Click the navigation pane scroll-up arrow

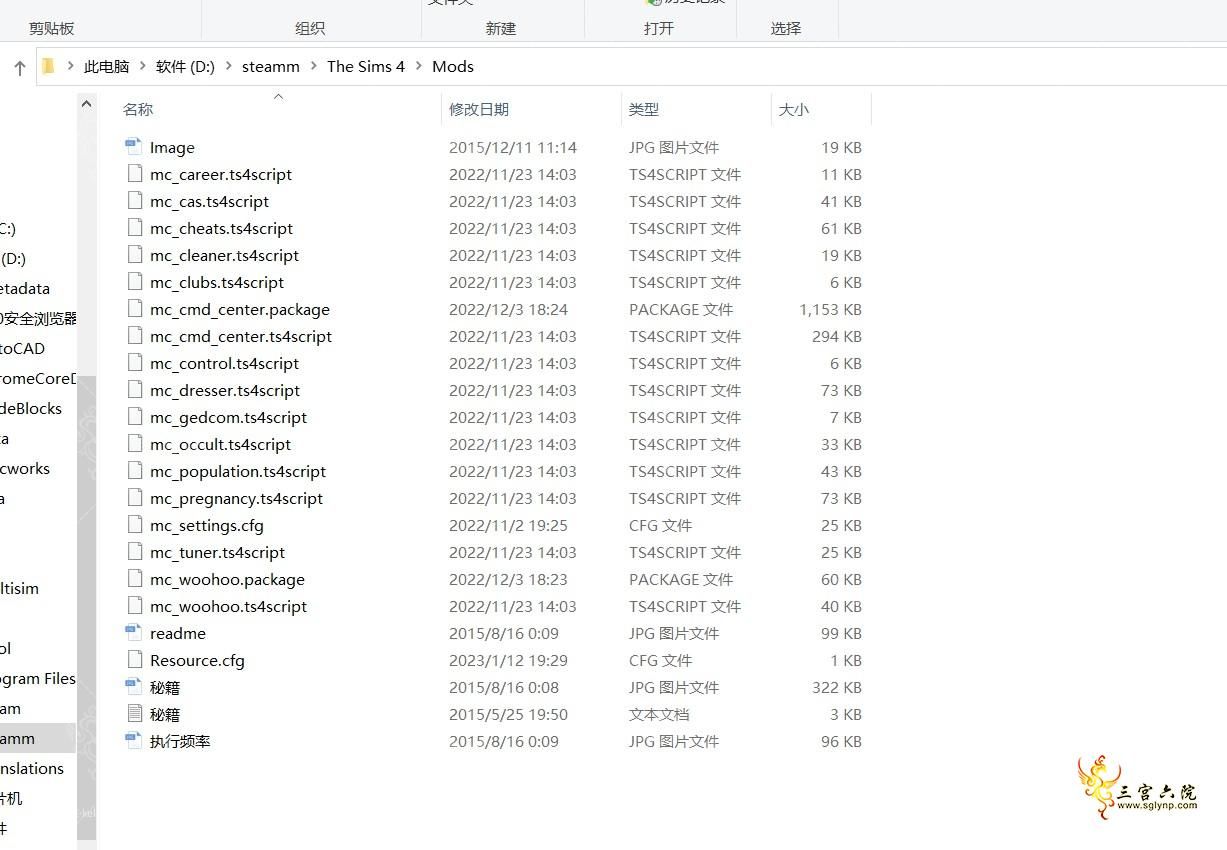[86, 103]
